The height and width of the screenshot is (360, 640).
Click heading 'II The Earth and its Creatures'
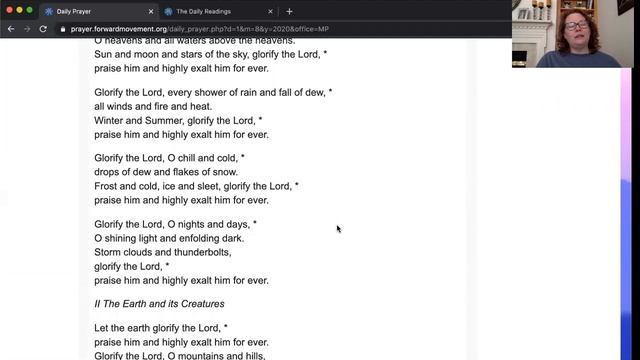(159, 304)
